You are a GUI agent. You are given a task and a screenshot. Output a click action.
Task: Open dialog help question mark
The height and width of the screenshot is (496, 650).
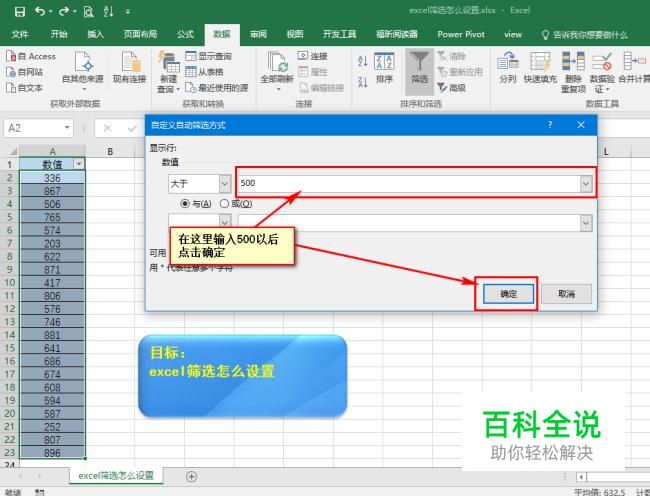click(x=550, y=125)
